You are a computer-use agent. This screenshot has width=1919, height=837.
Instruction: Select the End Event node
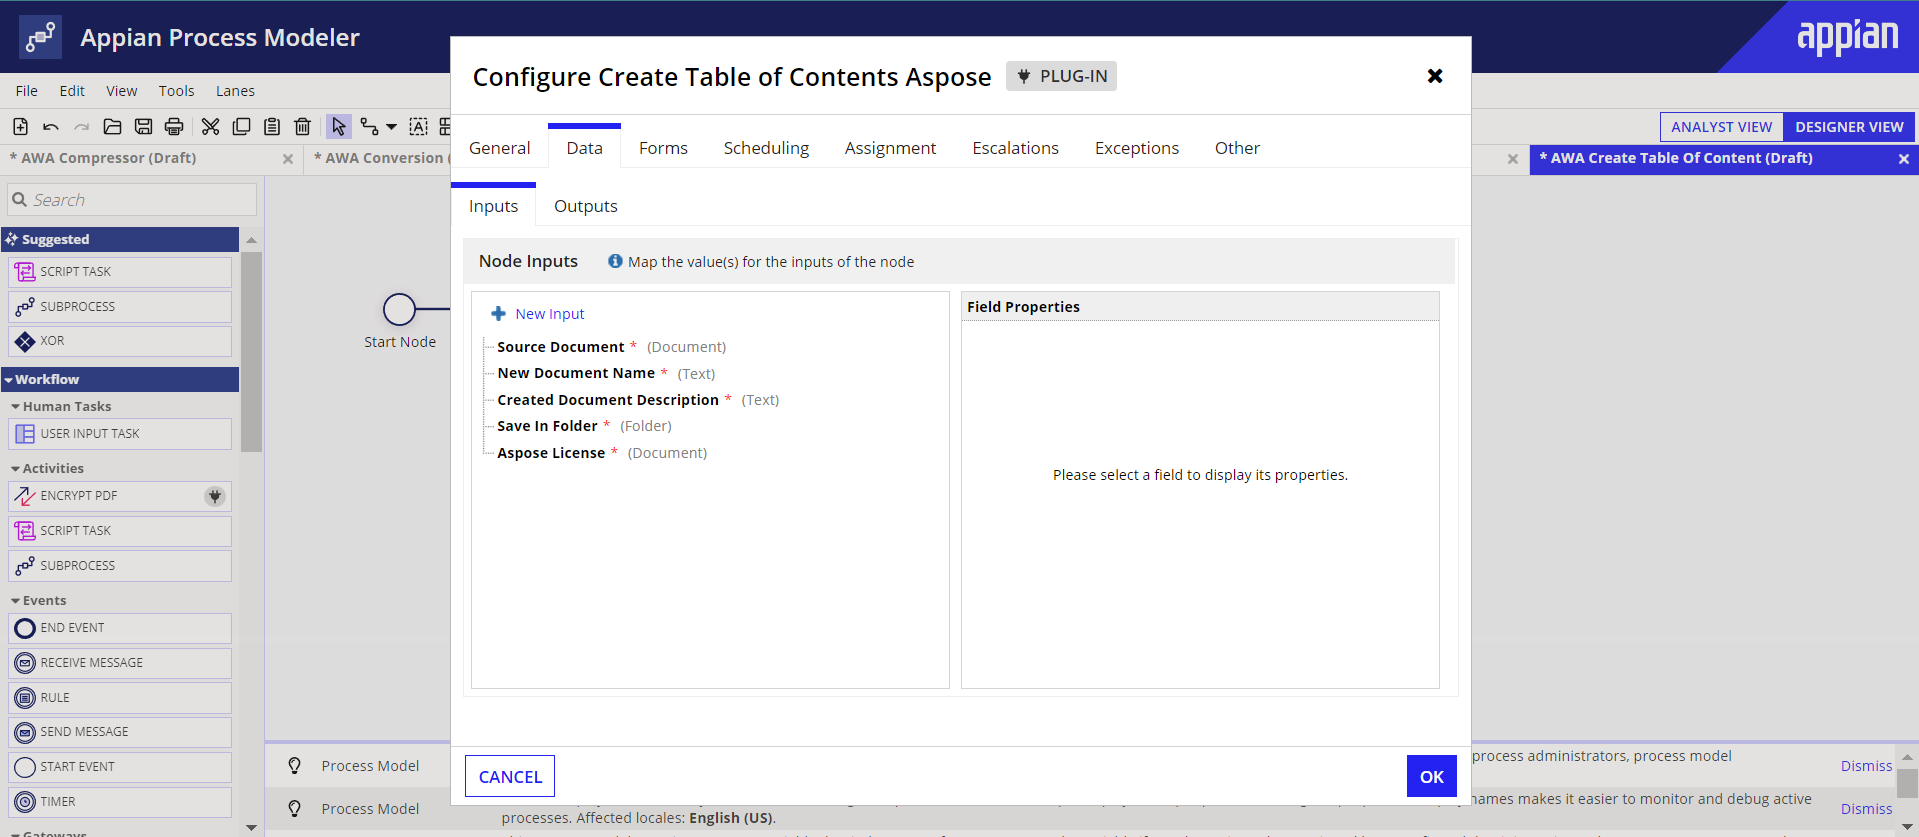pyautogui.click(x=120, y=628)
